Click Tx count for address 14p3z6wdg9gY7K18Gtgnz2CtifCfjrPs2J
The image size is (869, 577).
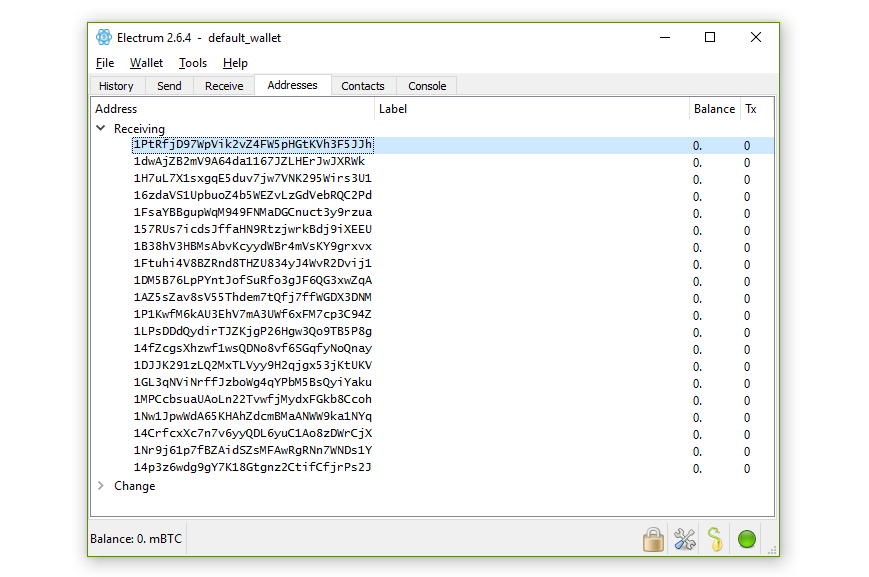[747, 469]
